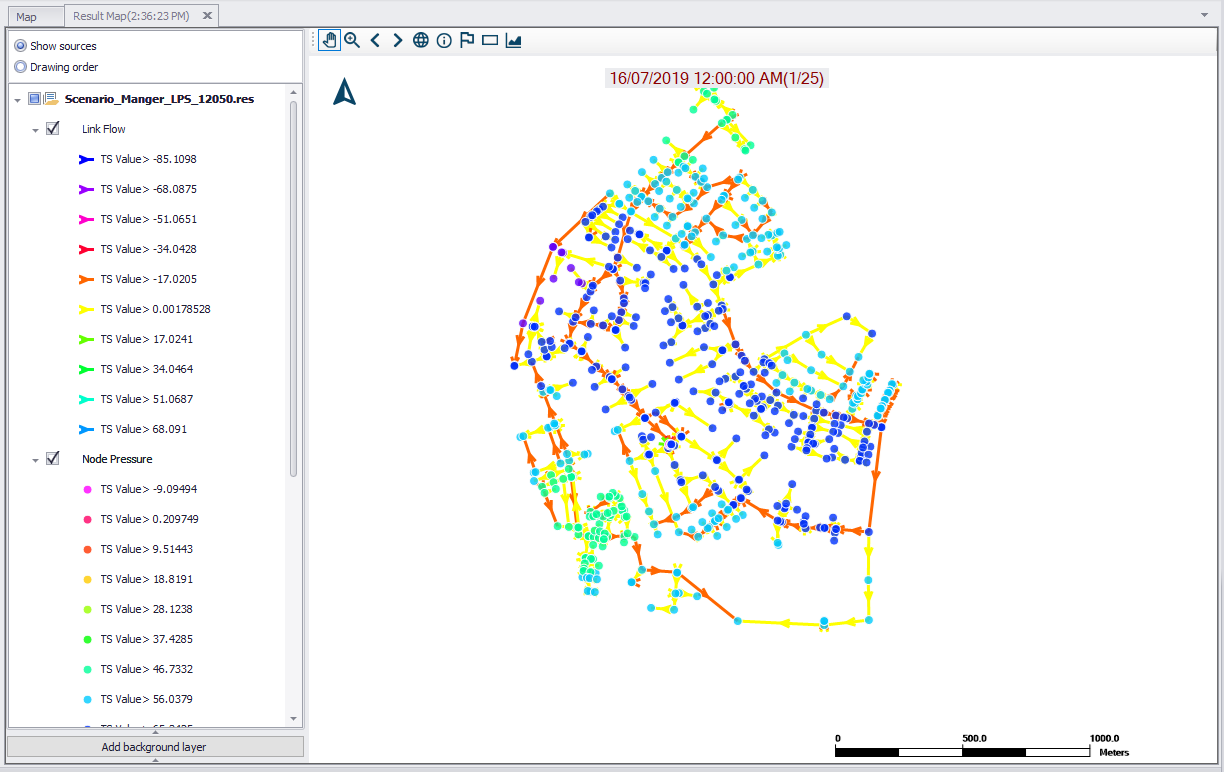The height and width of the screenshot is (772, 1224).
Task: Click cyan arrow symbol for TS Value> 51.0687
Action: pos(86,399)
